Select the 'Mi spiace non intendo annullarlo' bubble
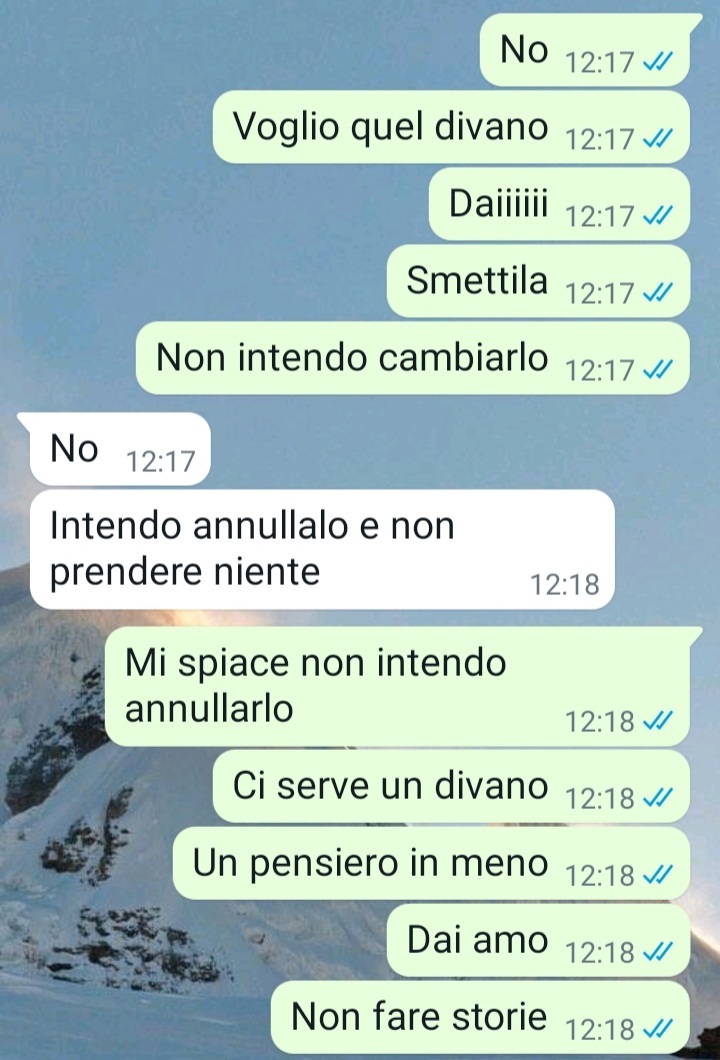This screenshot has height=1060, width=720. pos(398,686)
